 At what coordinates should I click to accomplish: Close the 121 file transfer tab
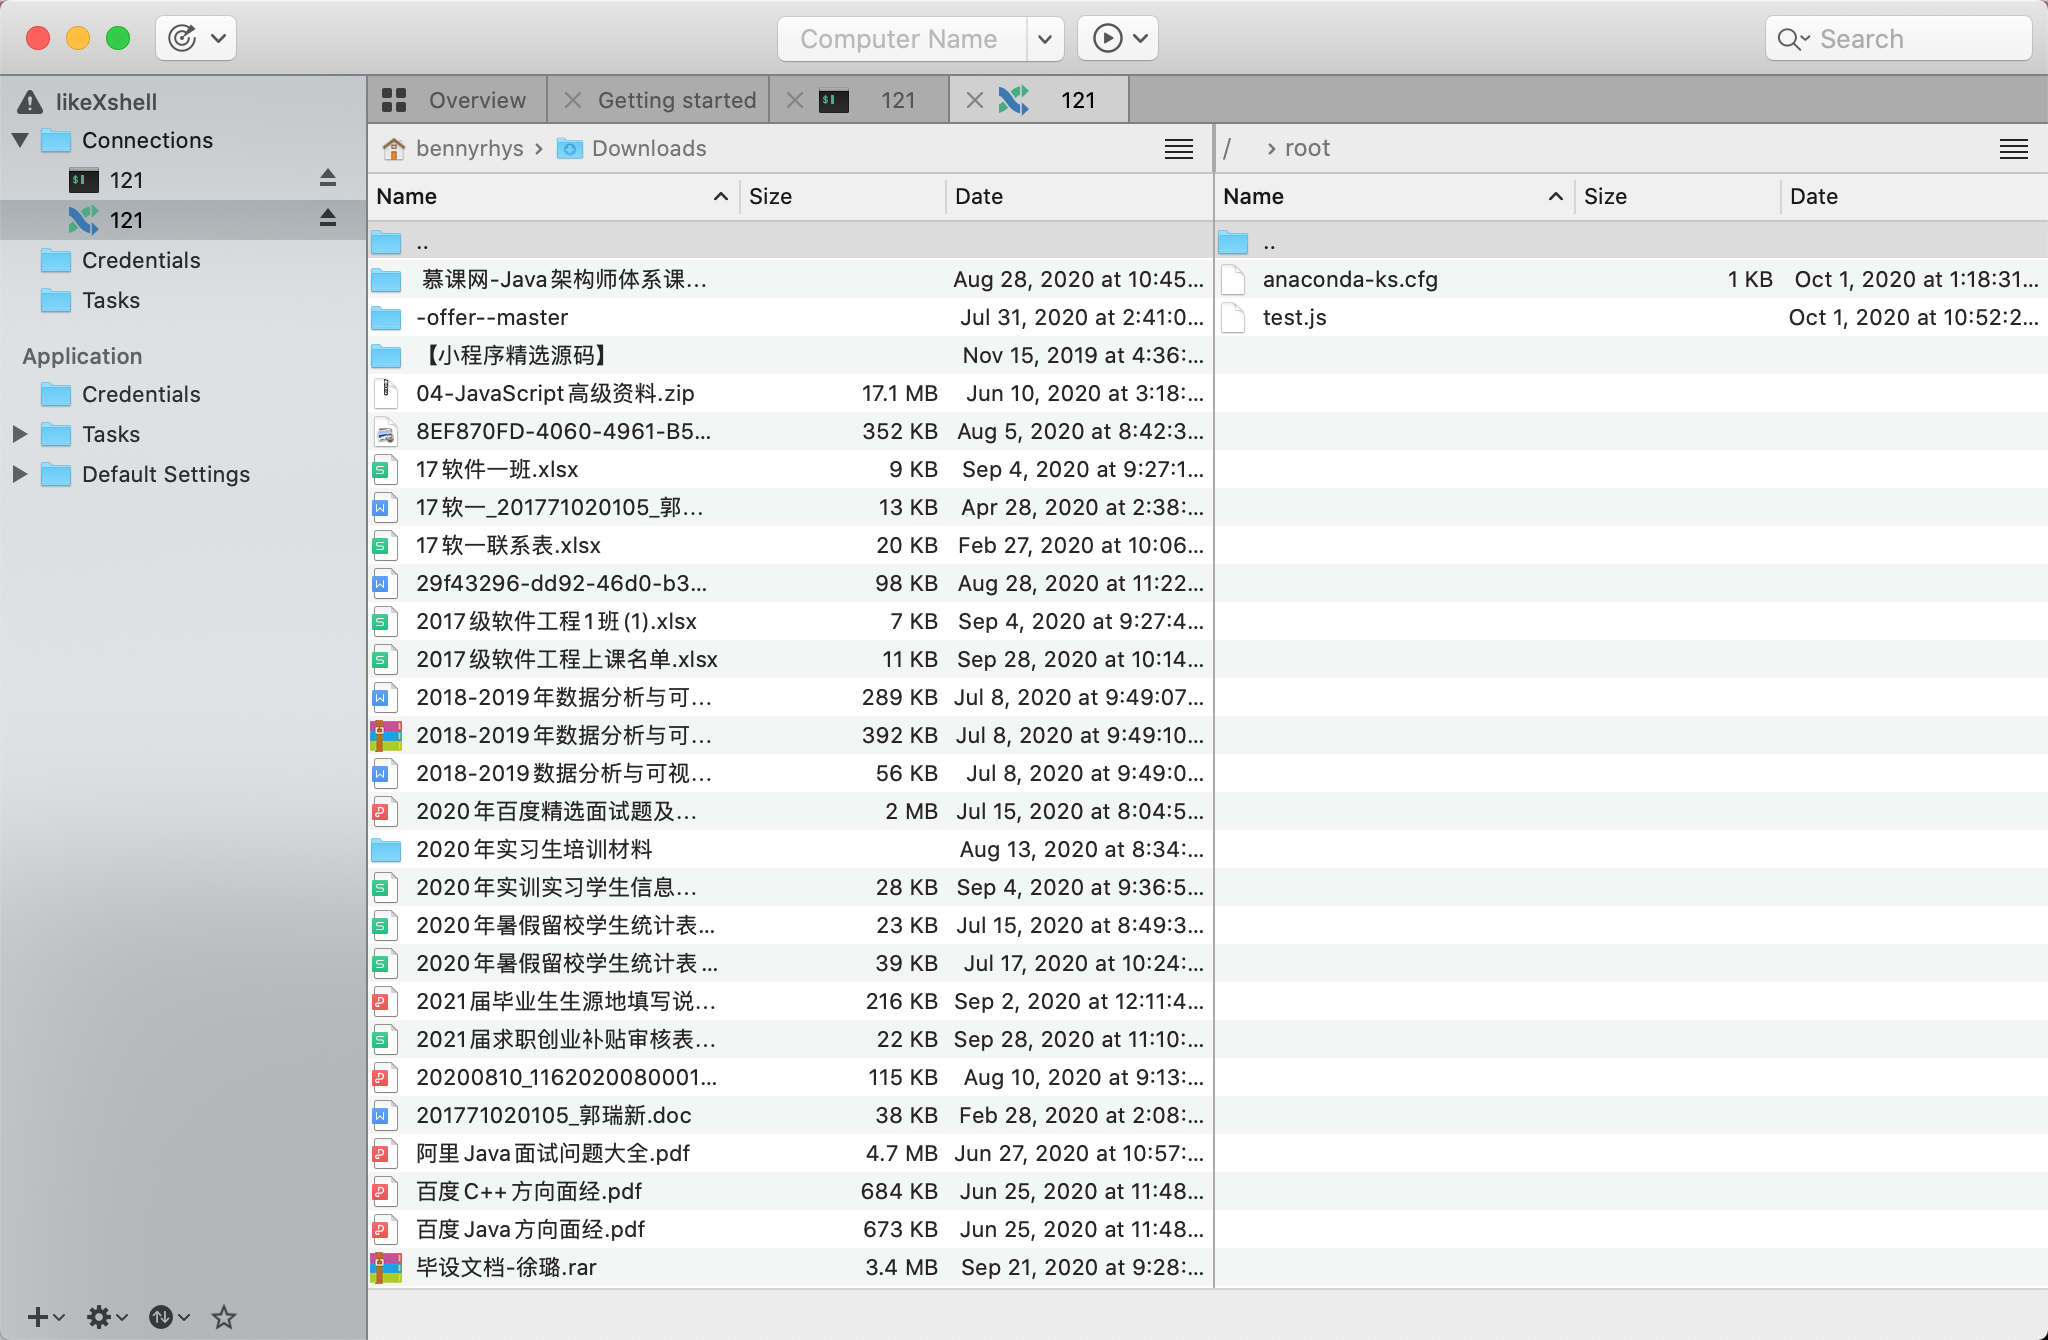[975, 100]
